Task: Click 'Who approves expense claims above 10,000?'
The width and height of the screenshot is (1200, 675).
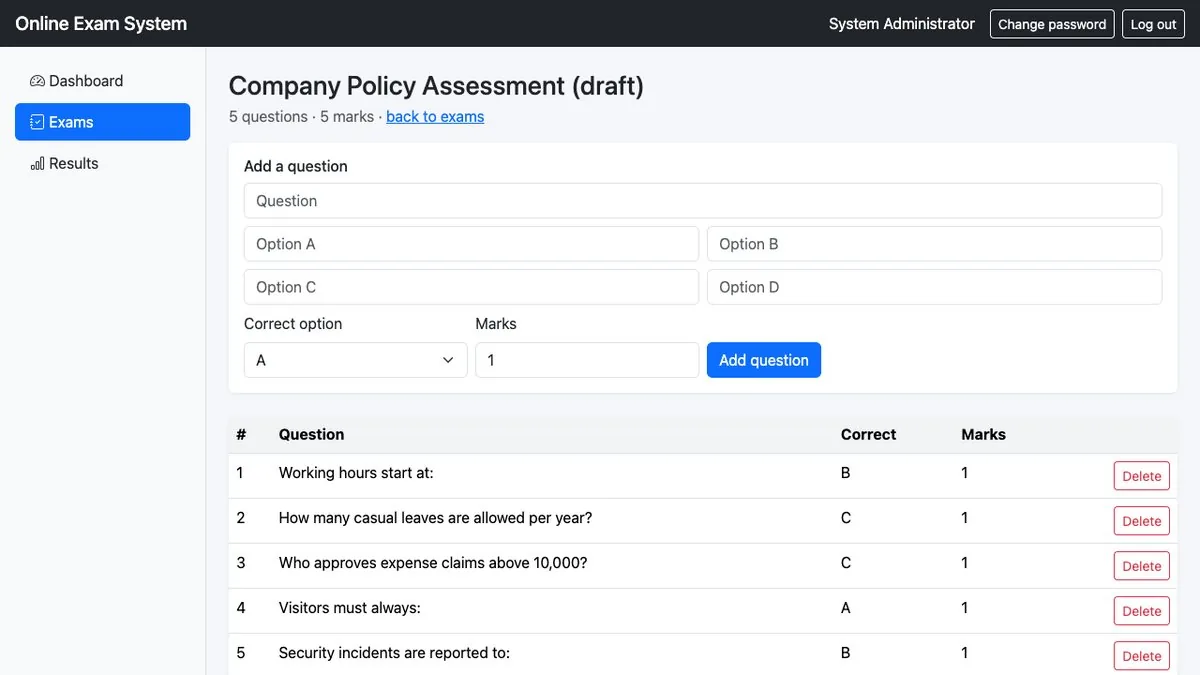Action: point(433,563)
